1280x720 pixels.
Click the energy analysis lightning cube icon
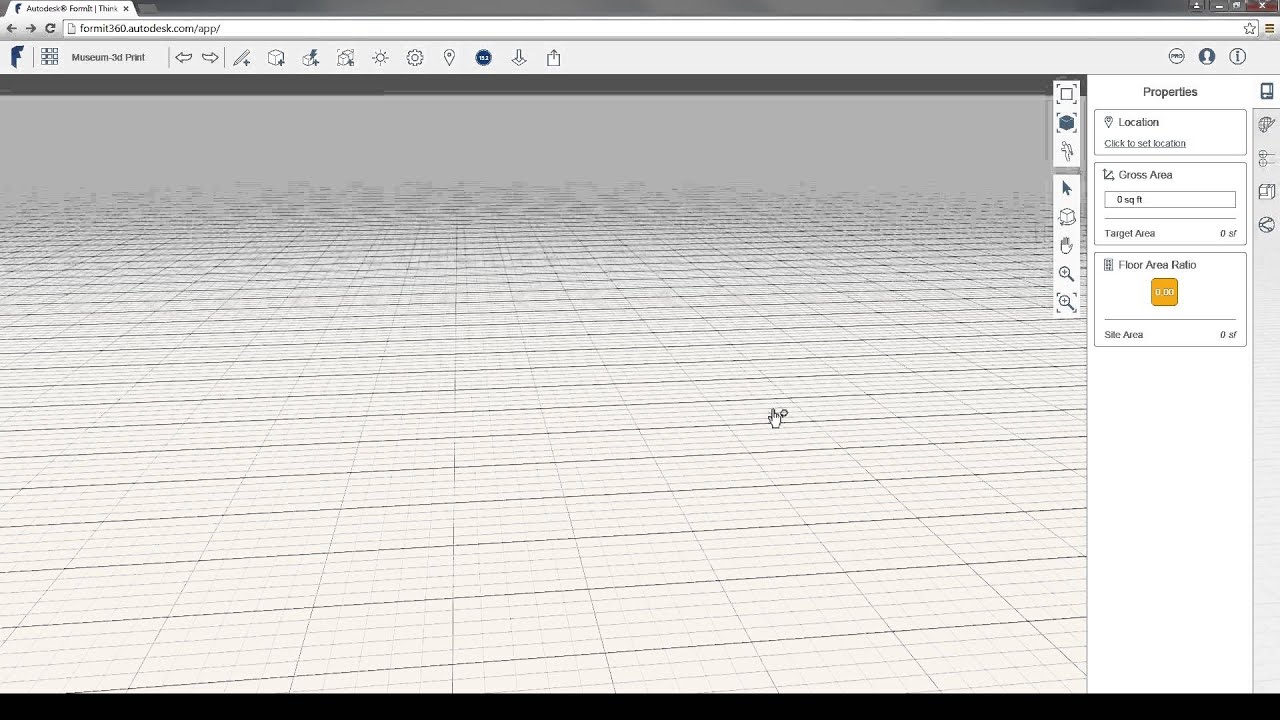311,58
